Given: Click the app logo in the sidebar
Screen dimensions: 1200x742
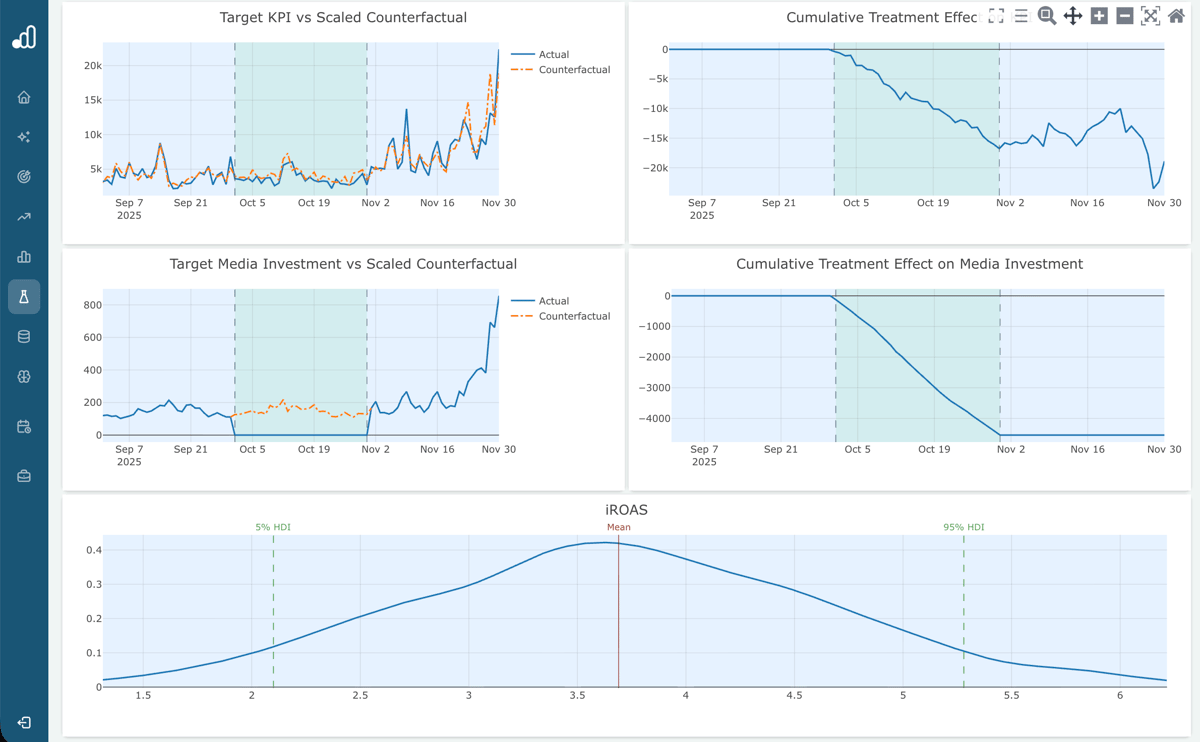Looking at the screenshot, I should pyautogui.click(x=24, y=37).
